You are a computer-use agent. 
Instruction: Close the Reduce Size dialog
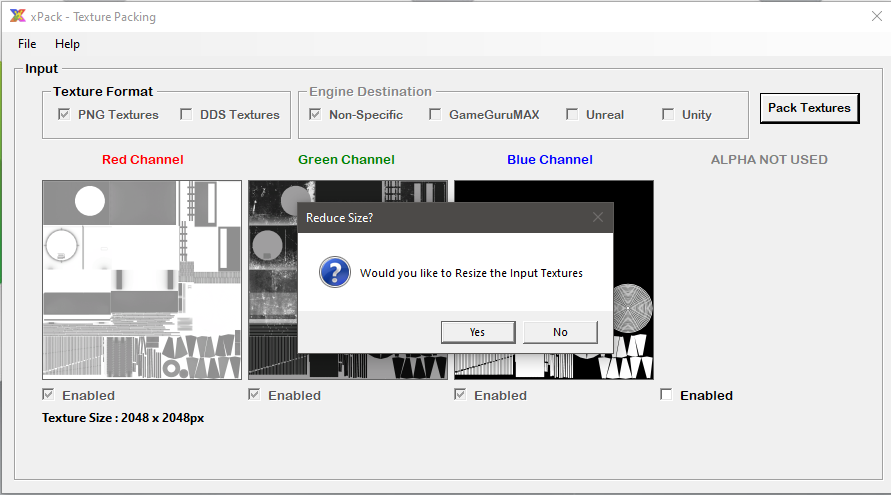coord(598,217)
